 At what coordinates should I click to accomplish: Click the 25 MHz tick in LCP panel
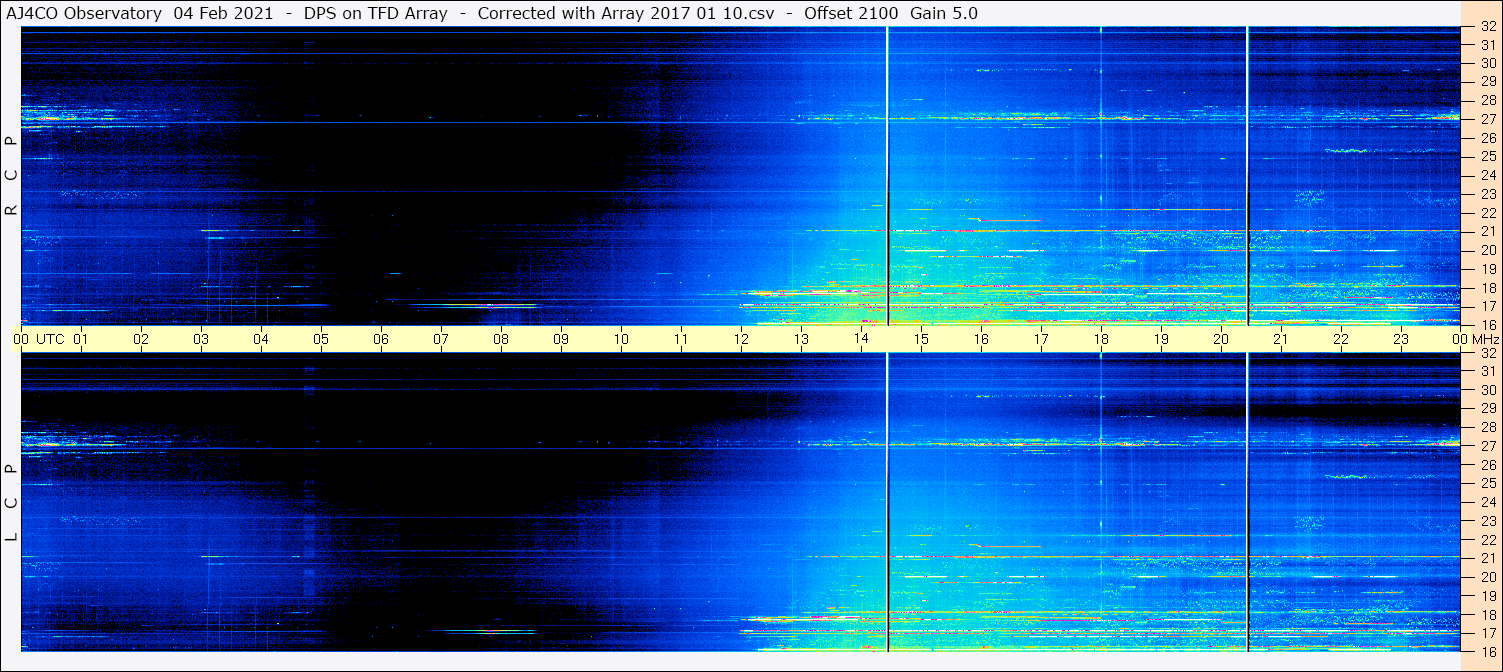(1488, 484)
